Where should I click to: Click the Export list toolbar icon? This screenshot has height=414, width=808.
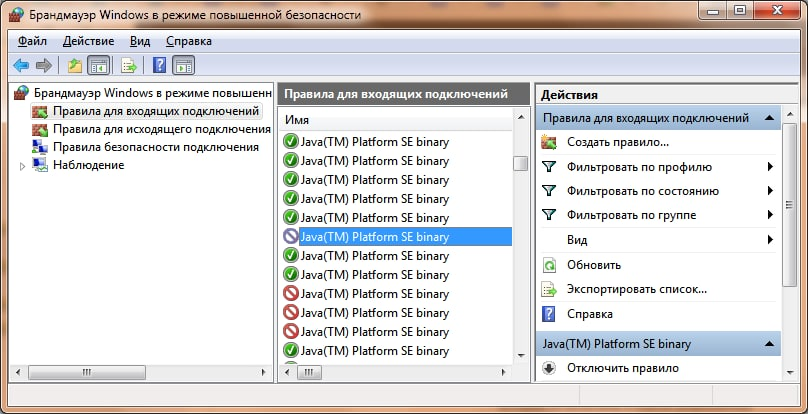[x=128, y=66]
